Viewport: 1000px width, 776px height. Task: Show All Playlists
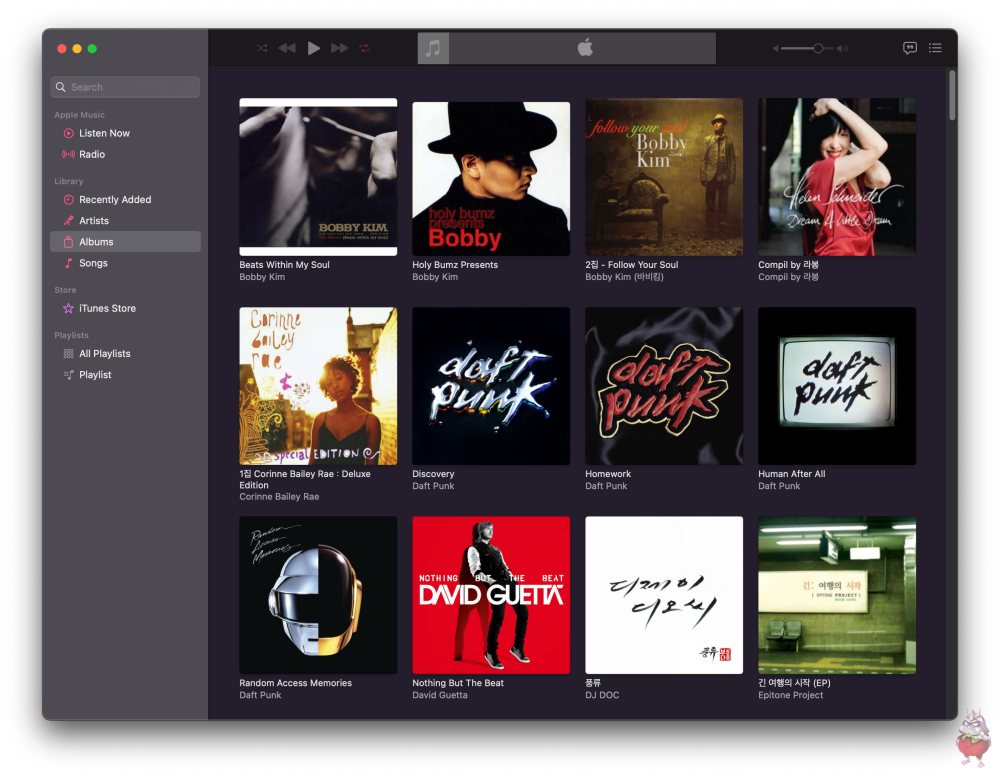coord(125,353)
